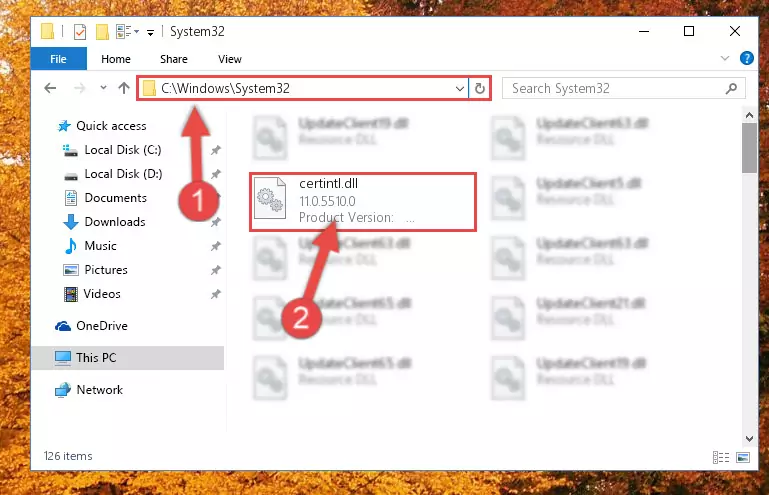769x495 pixels.
Task: Refresh the System32 folder view
Action: pos(480,89)
